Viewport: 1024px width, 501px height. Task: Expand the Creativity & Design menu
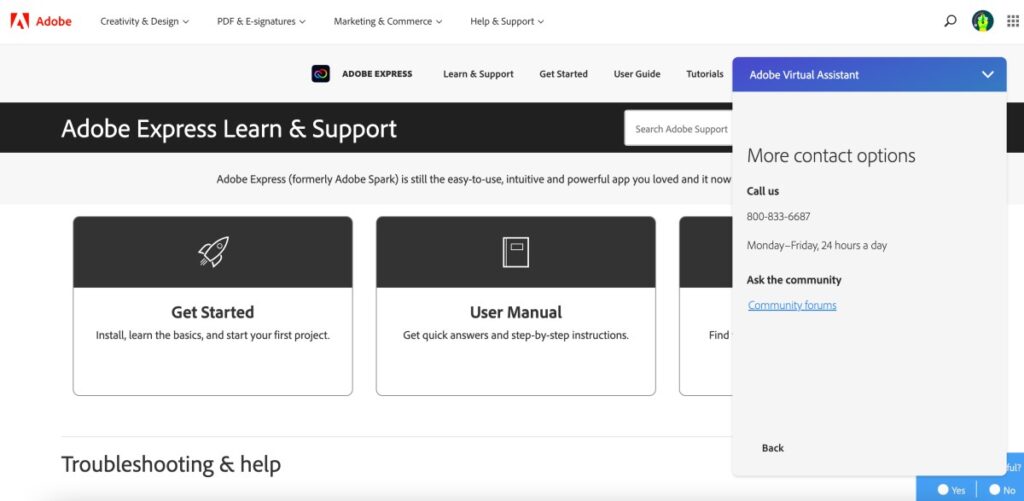coord(144,21)
